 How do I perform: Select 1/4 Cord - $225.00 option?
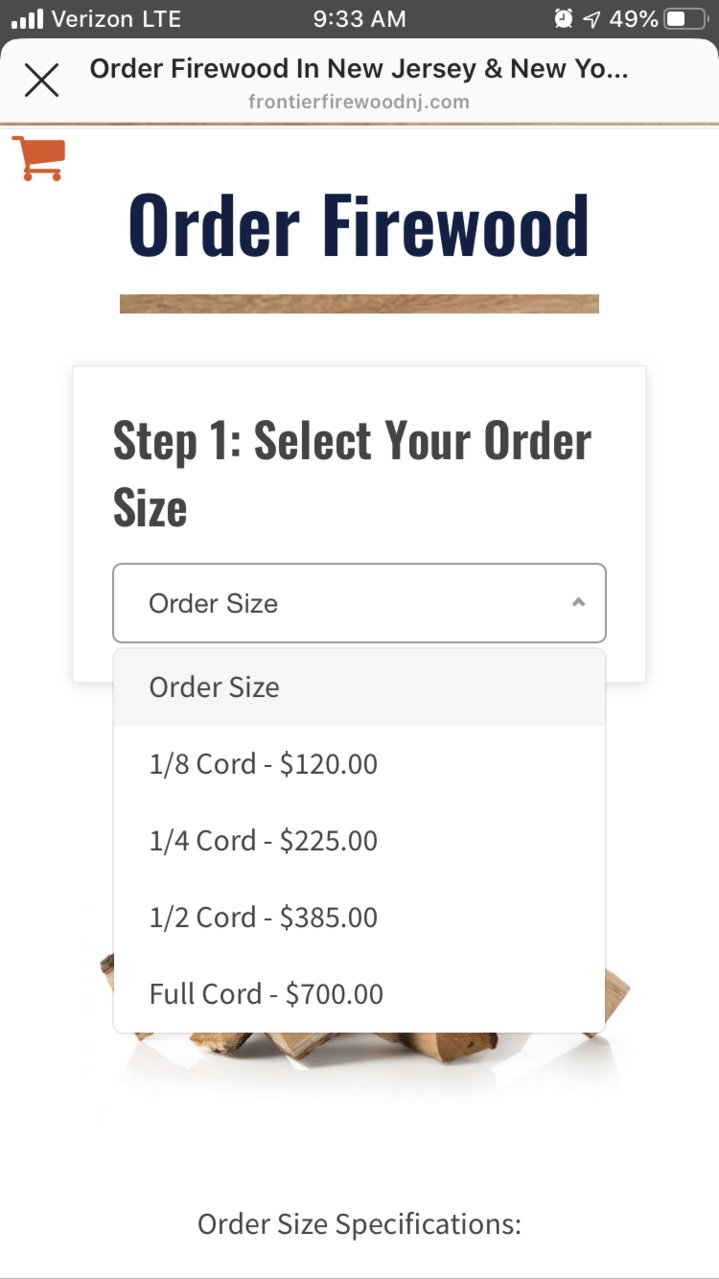359,841
